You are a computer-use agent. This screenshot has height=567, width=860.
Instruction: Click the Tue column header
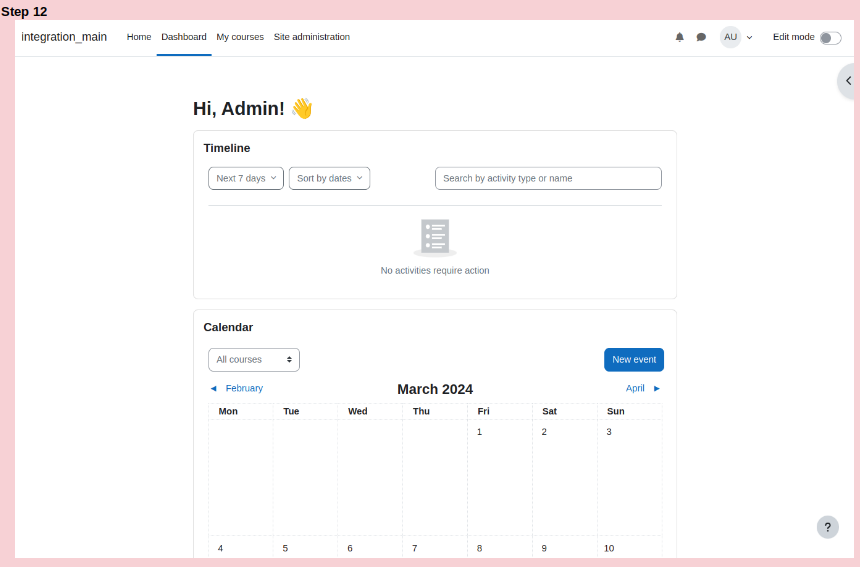point(291,411)
